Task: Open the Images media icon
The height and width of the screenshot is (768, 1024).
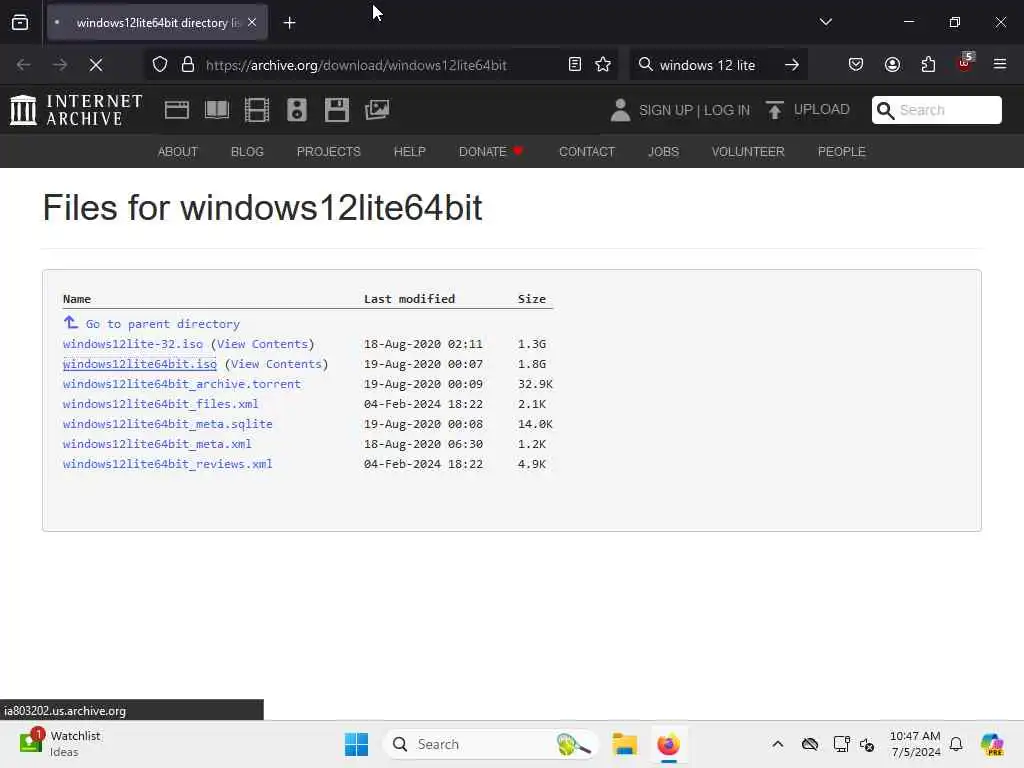Action: tap(377, 110)
